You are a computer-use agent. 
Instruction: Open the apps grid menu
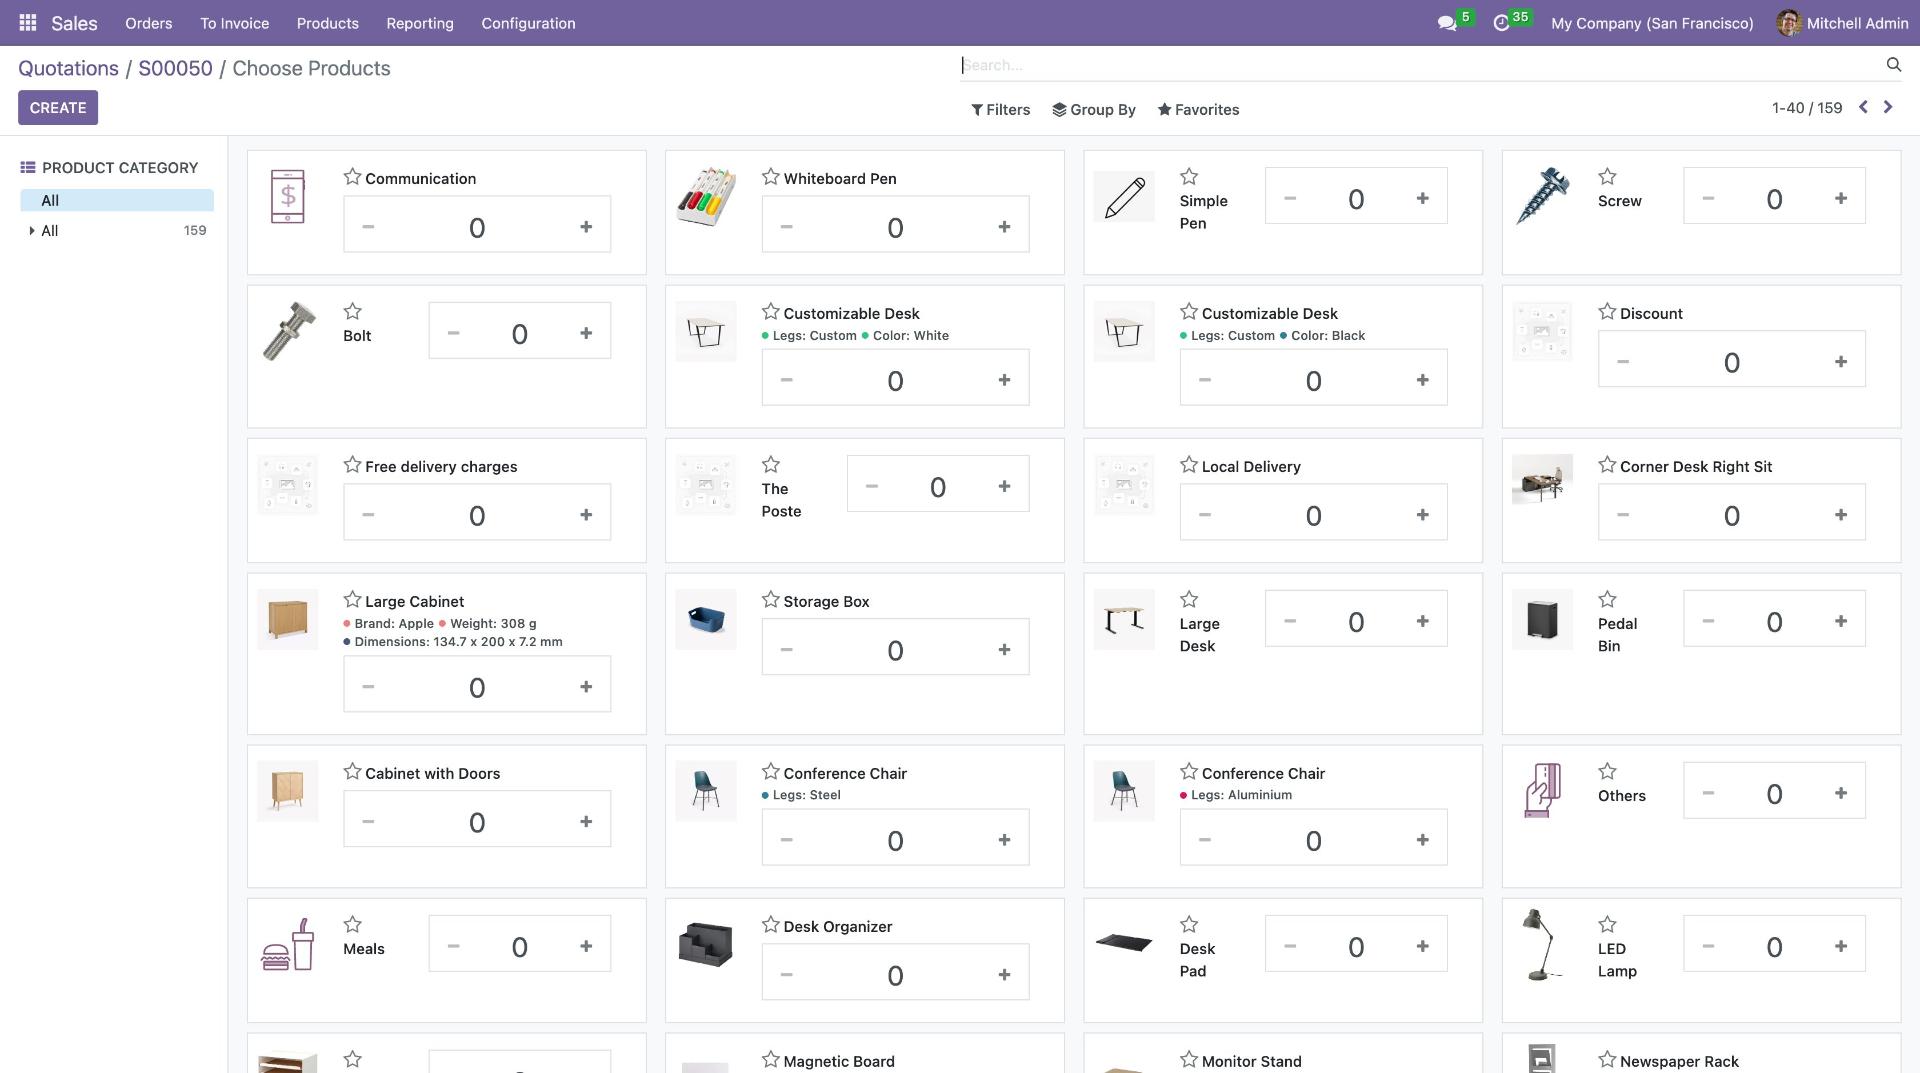(27, 22)
